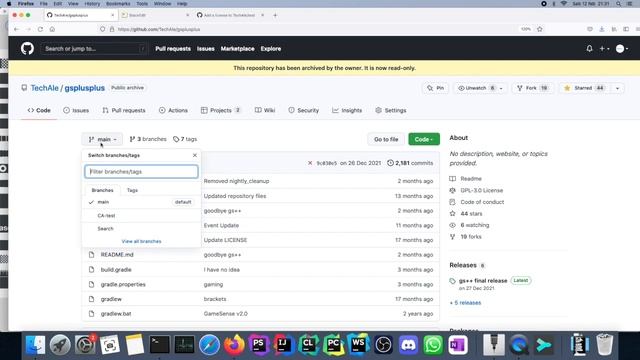The width and height of the screenshot is (640, 360).
Task: Select the Search branch
Action: pyautogui.click(x=141, y=229)
